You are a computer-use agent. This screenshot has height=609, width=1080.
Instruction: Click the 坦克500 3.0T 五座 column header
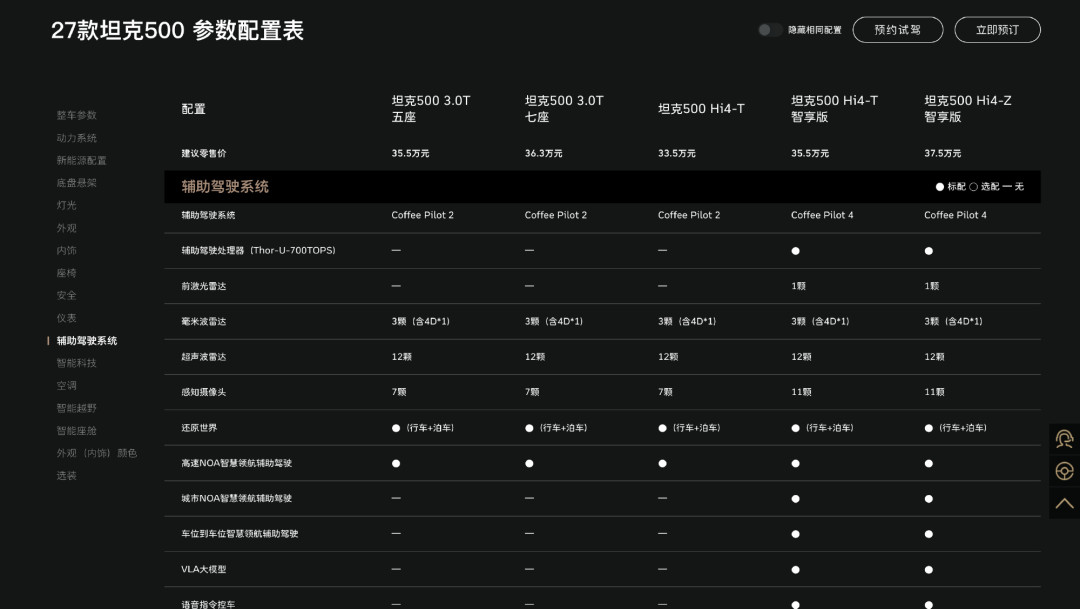click(x=431, y=108)
